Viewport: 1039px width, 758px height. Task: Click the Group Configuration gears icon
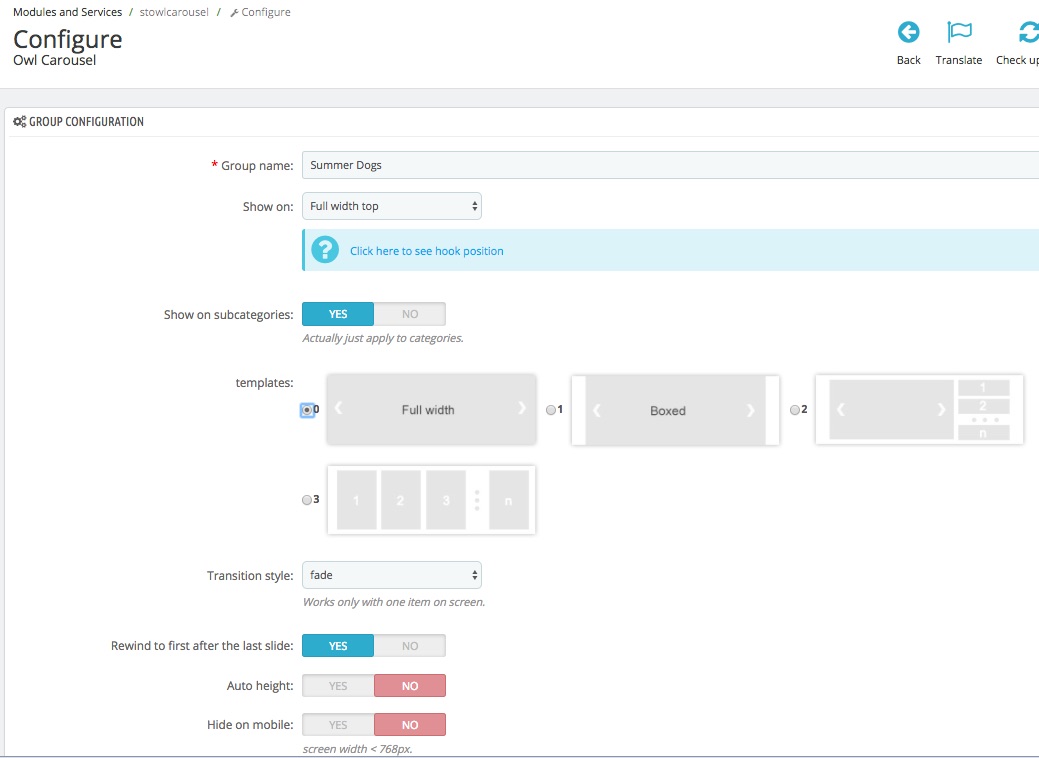click(19, 122)
